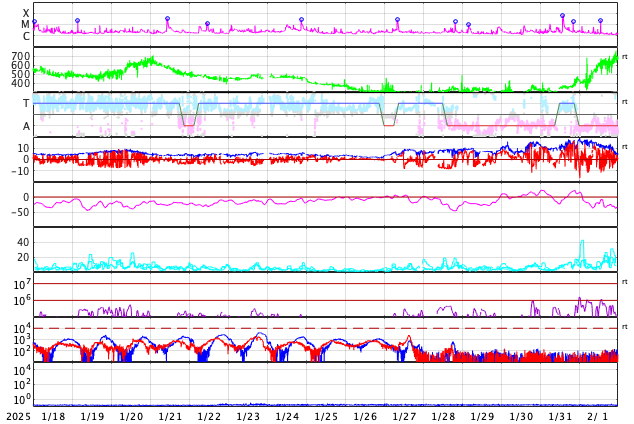Click the 40 axis label on cyan plot
Viewport: 634px width, 424px height.
[x=23, y=242]
